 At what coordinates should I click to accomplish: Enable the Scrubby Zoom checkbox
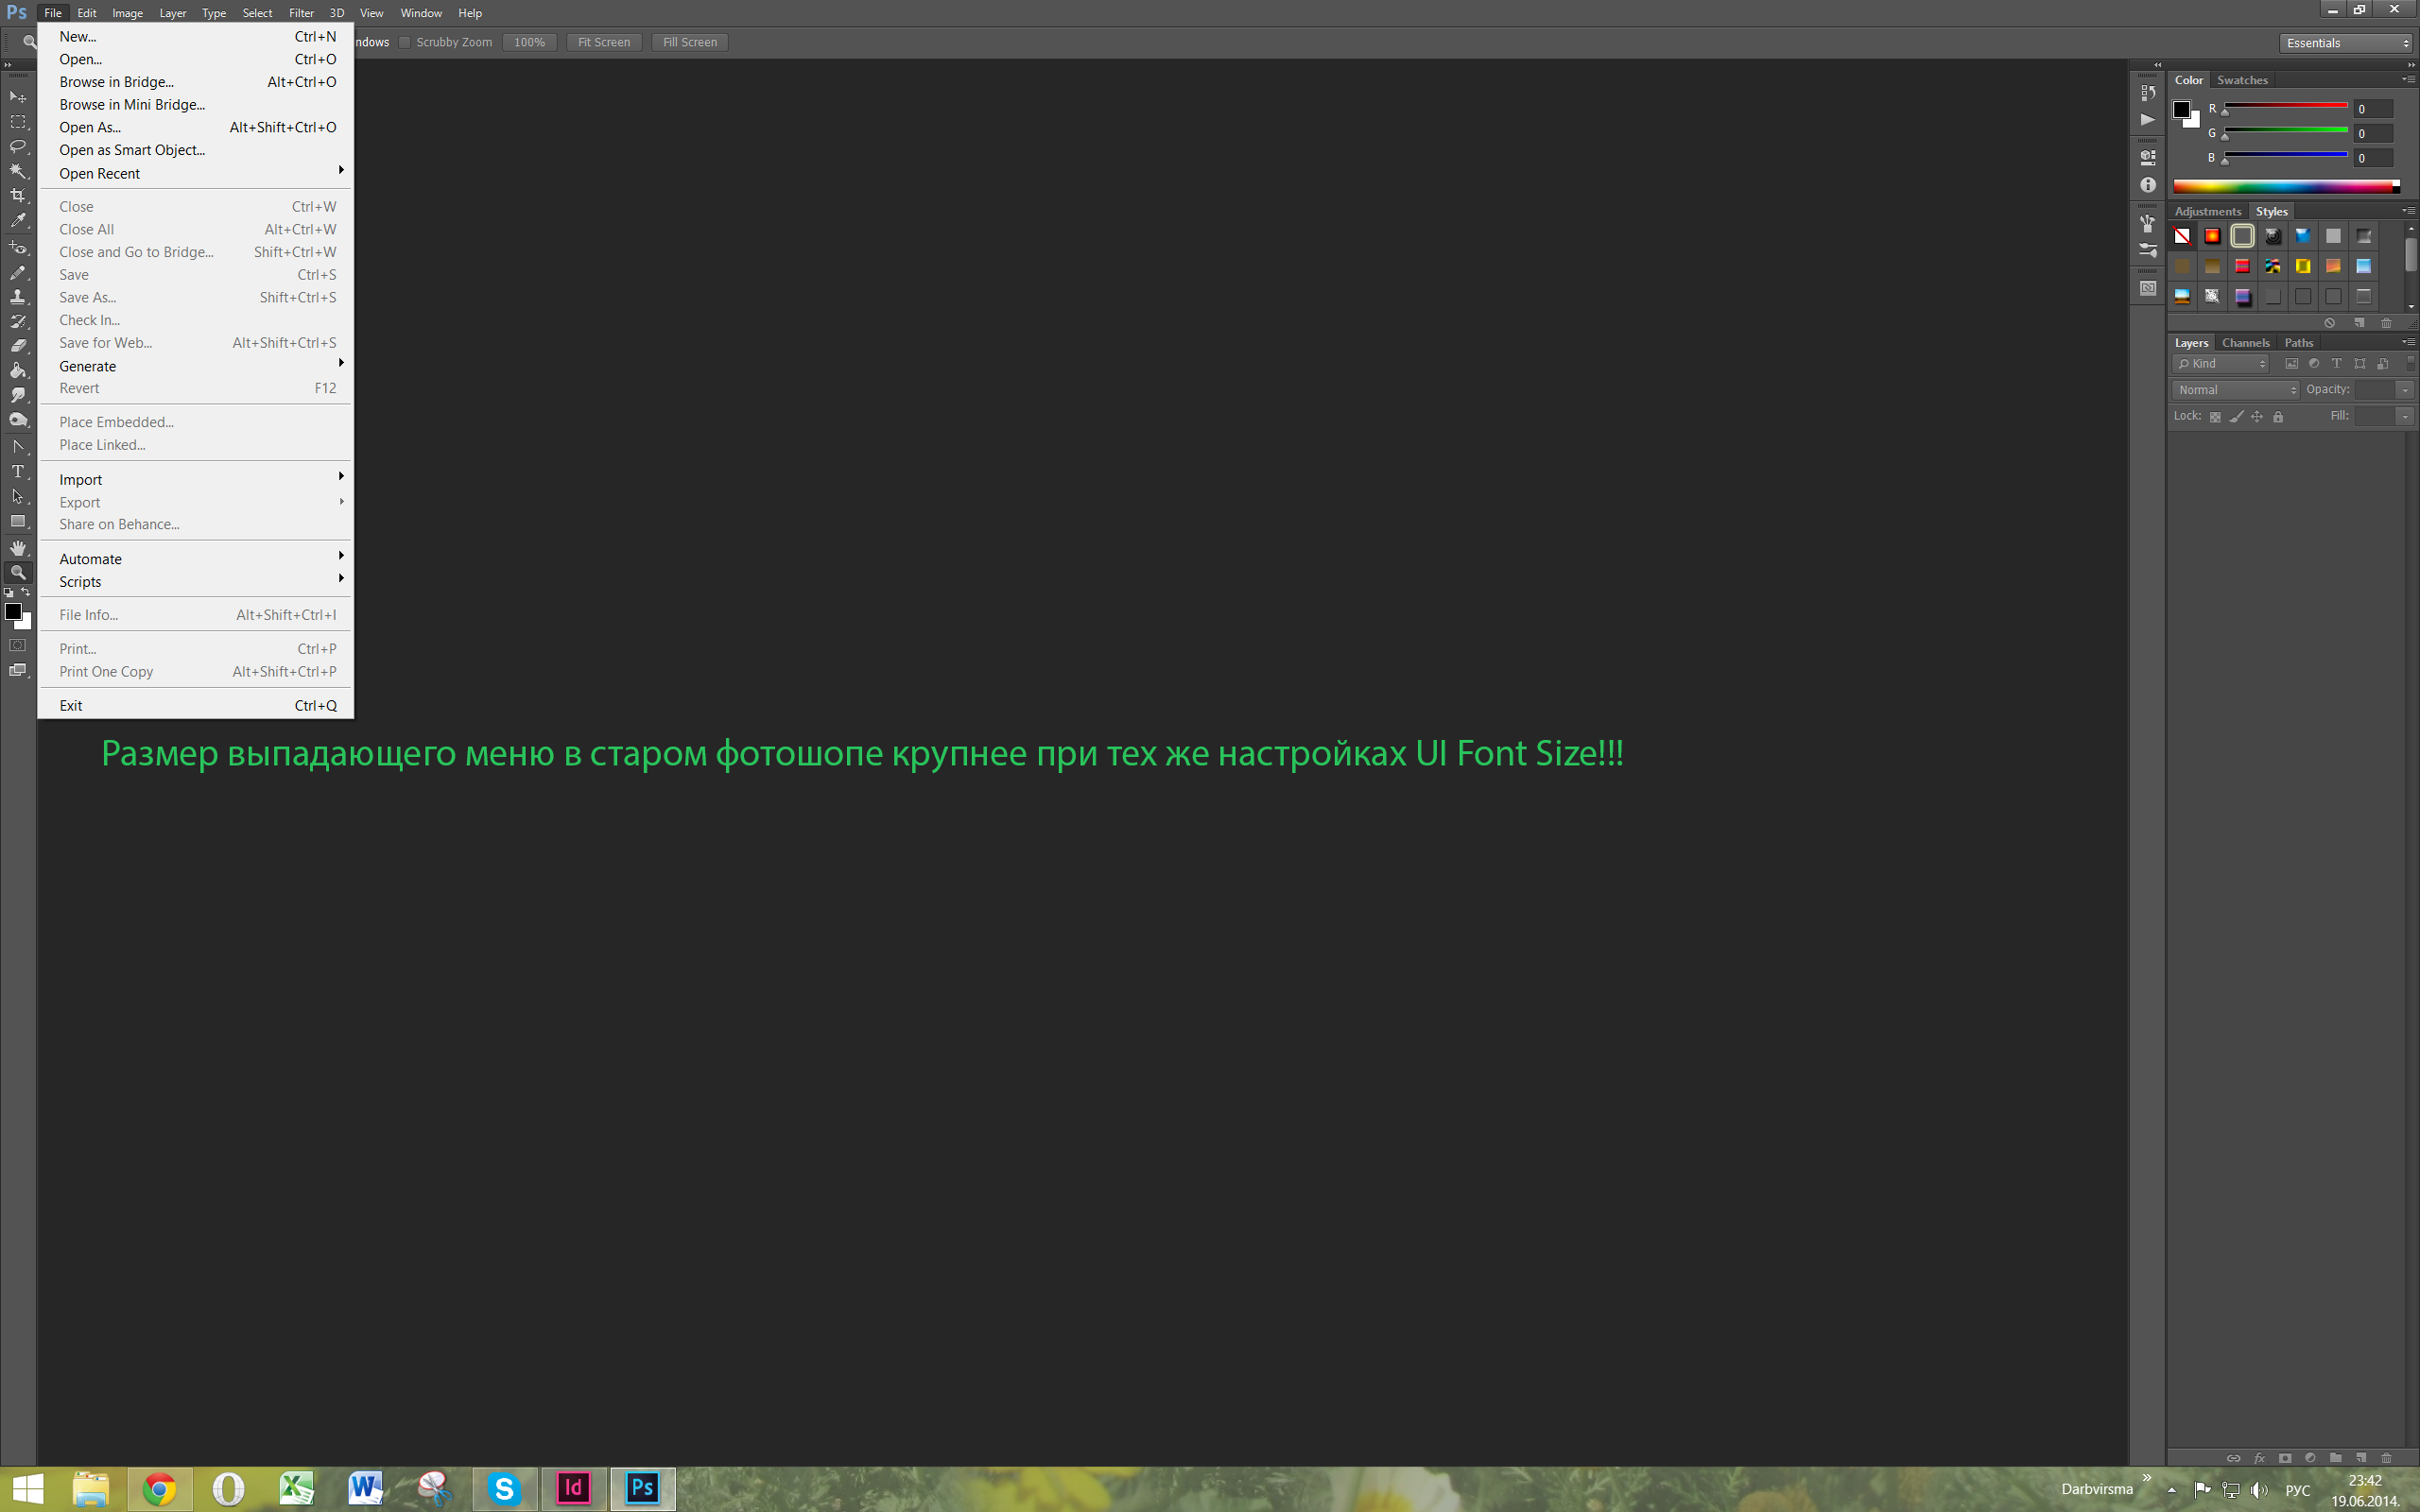(405, 42)
